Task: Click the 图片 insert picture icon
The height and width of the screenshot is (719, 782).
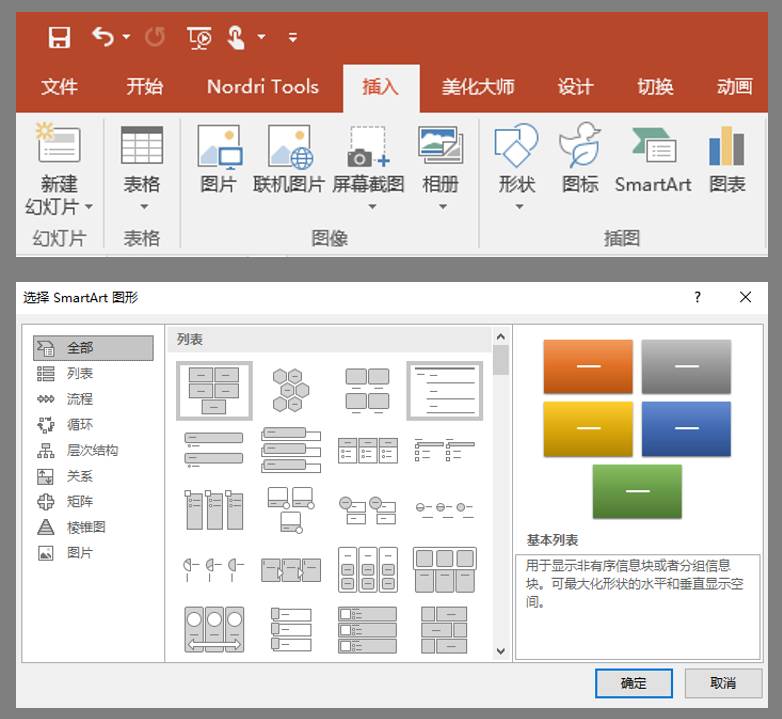Action: 219,158
